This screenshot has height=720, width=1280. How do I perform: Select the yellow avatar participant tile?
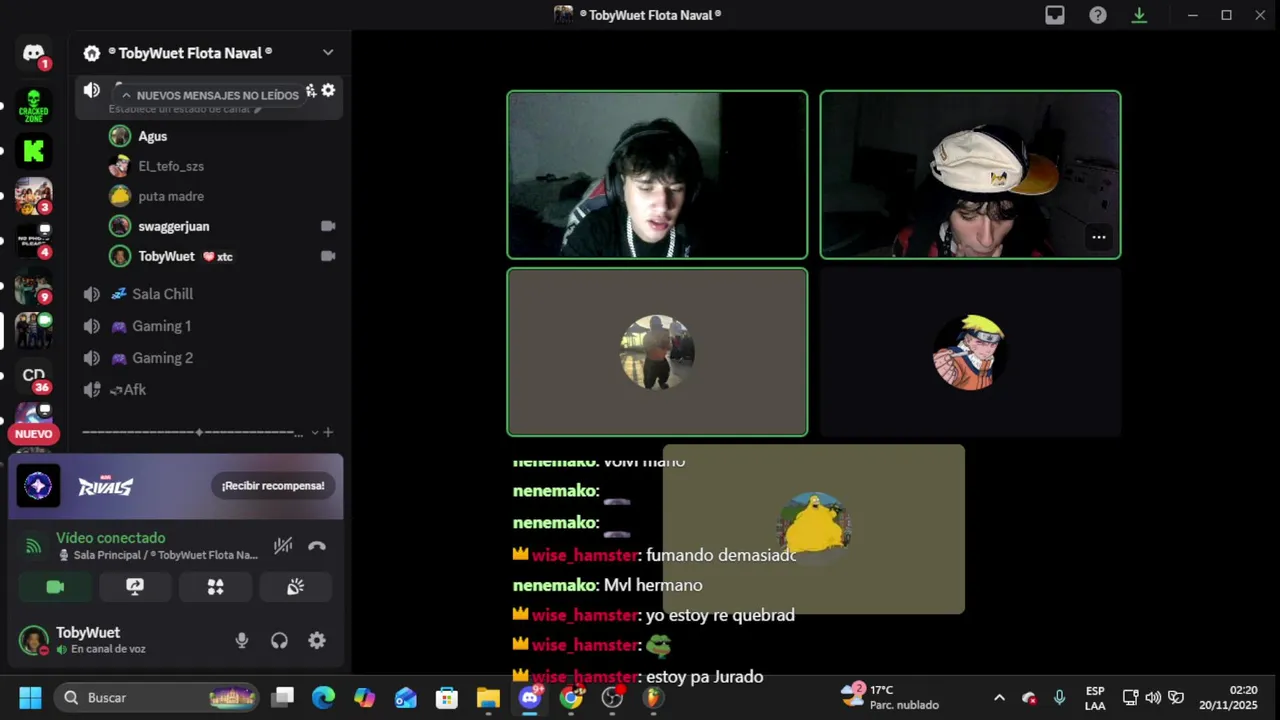[x=814, y=529]
